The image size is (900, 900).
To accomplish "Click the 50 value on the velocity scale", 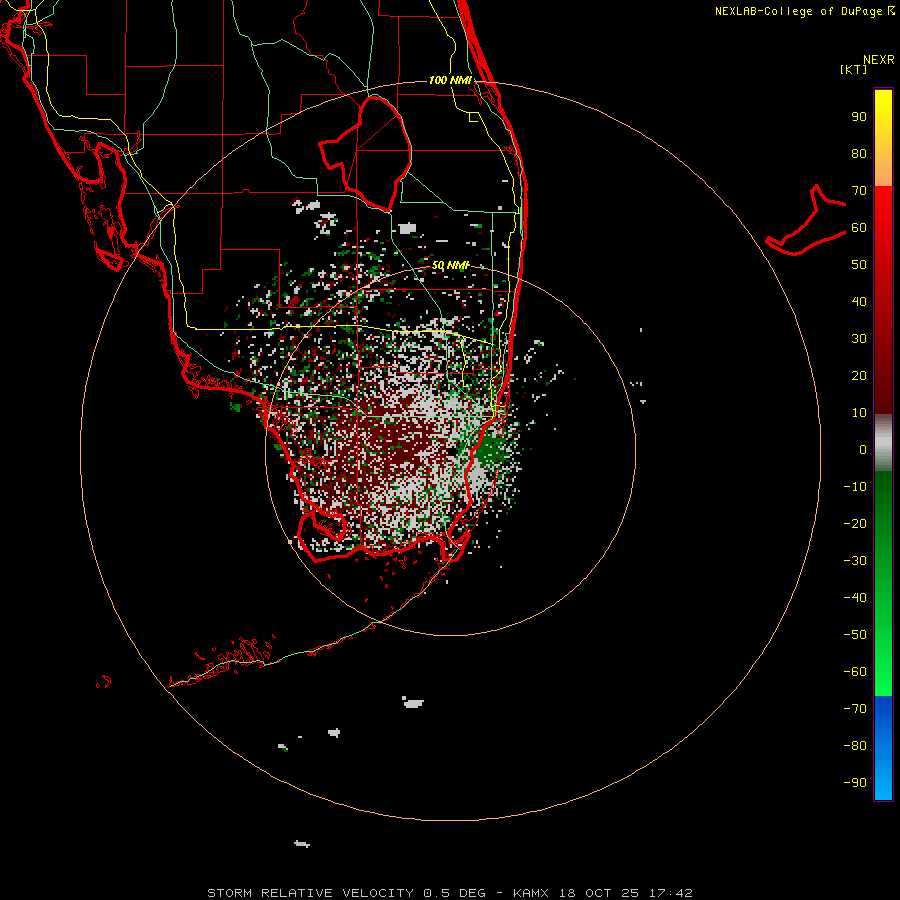I will (859, 265).
